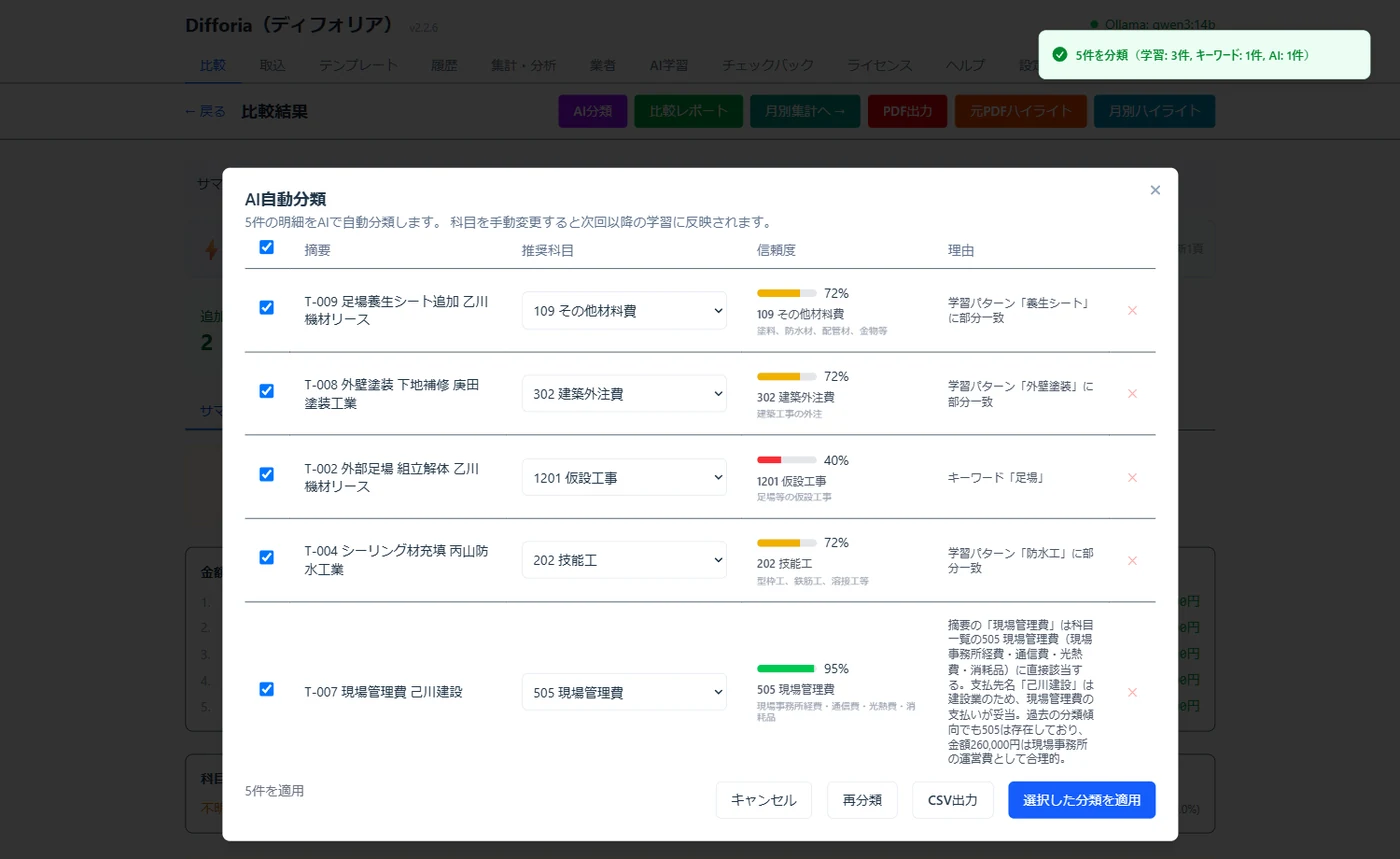The image size is (1400, 859).
Task: Click the 推奨科目 column header
Action: tap(548, 250)
